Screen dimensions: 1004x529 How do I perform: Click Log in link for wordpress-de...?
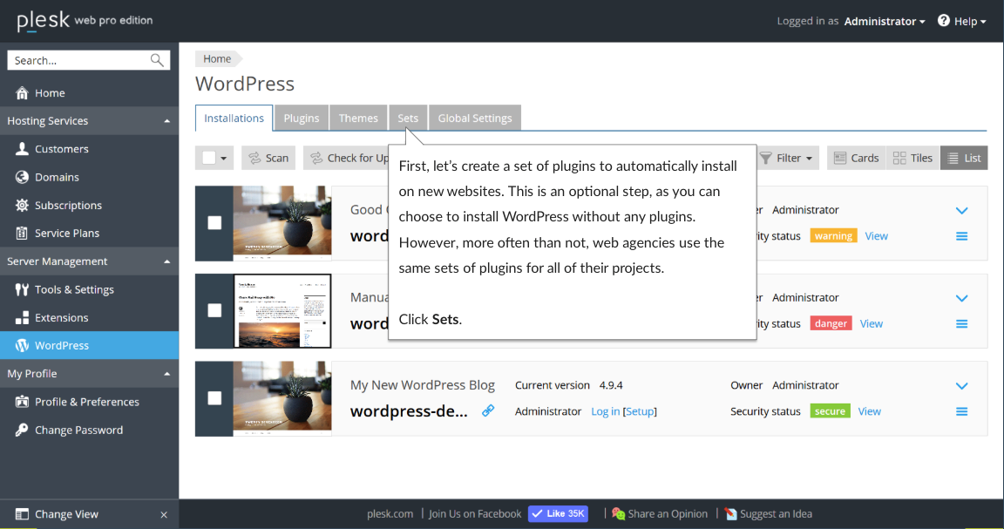605,411
